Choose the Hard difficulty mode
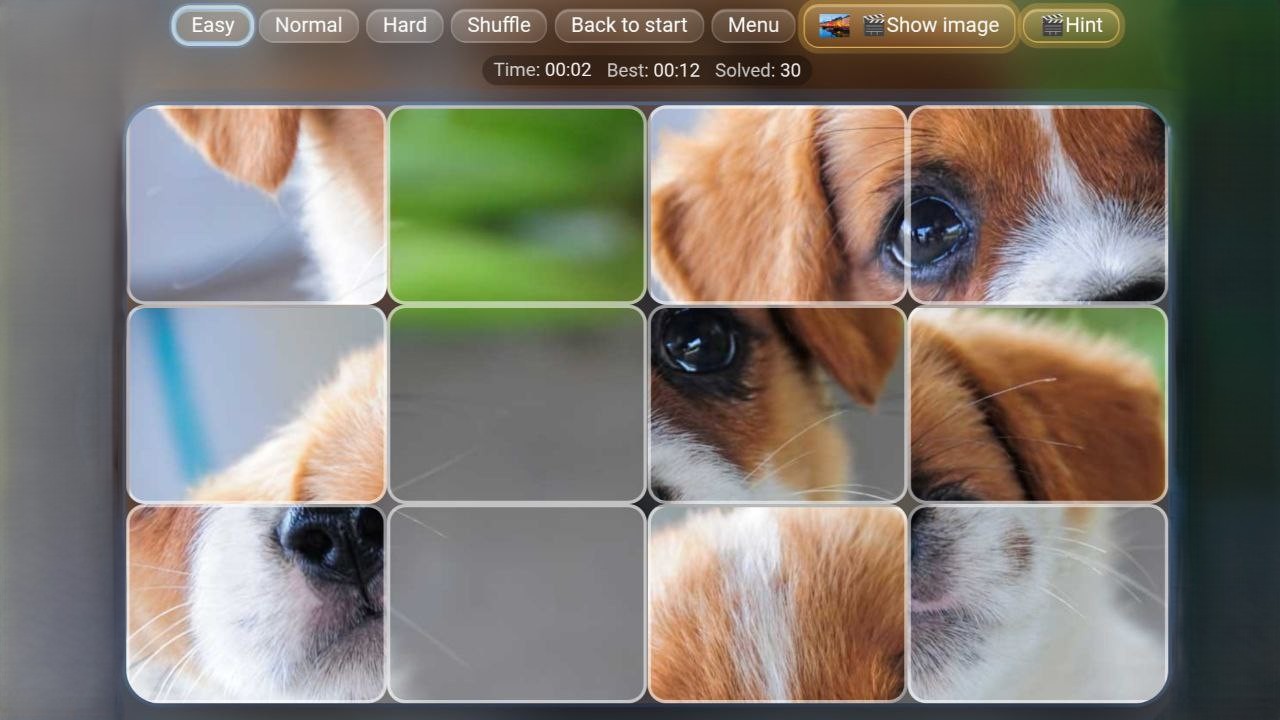 pos(404,25)
